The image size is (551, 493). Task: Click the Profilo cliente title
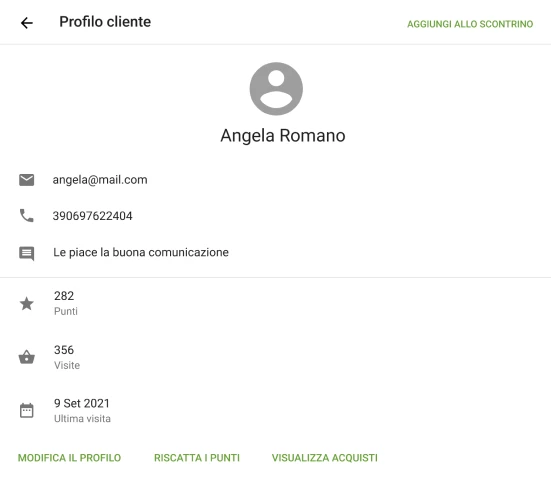(x=105, y=22)
